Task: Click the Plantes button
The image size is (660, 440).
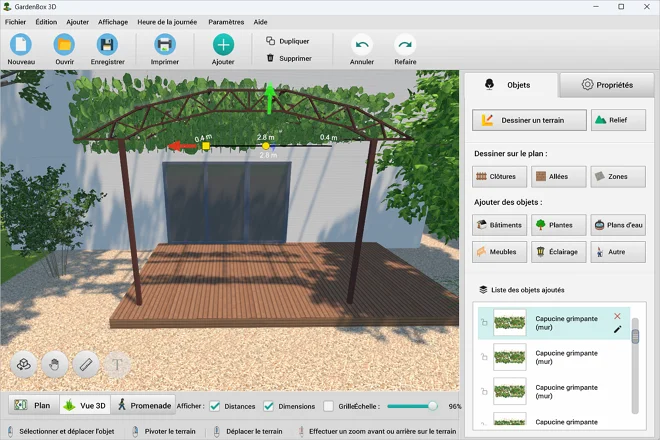Action: (x=558, y=225)
